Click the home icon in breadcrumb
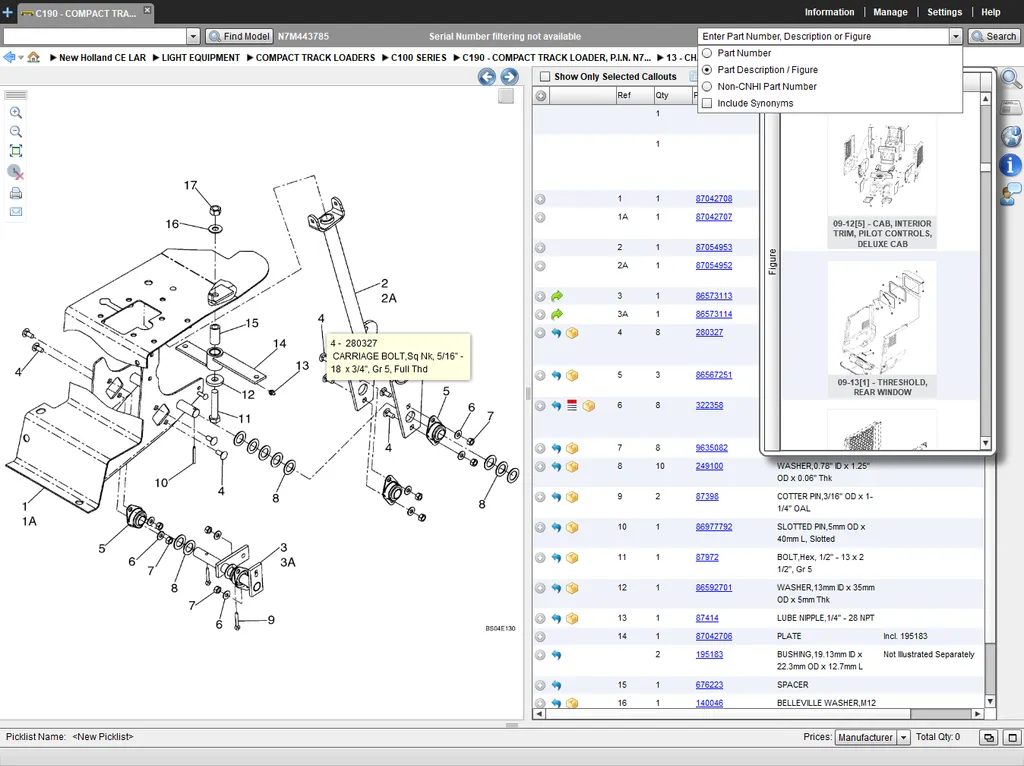This screenshot has width=1024, height=766. pos(33,57)
